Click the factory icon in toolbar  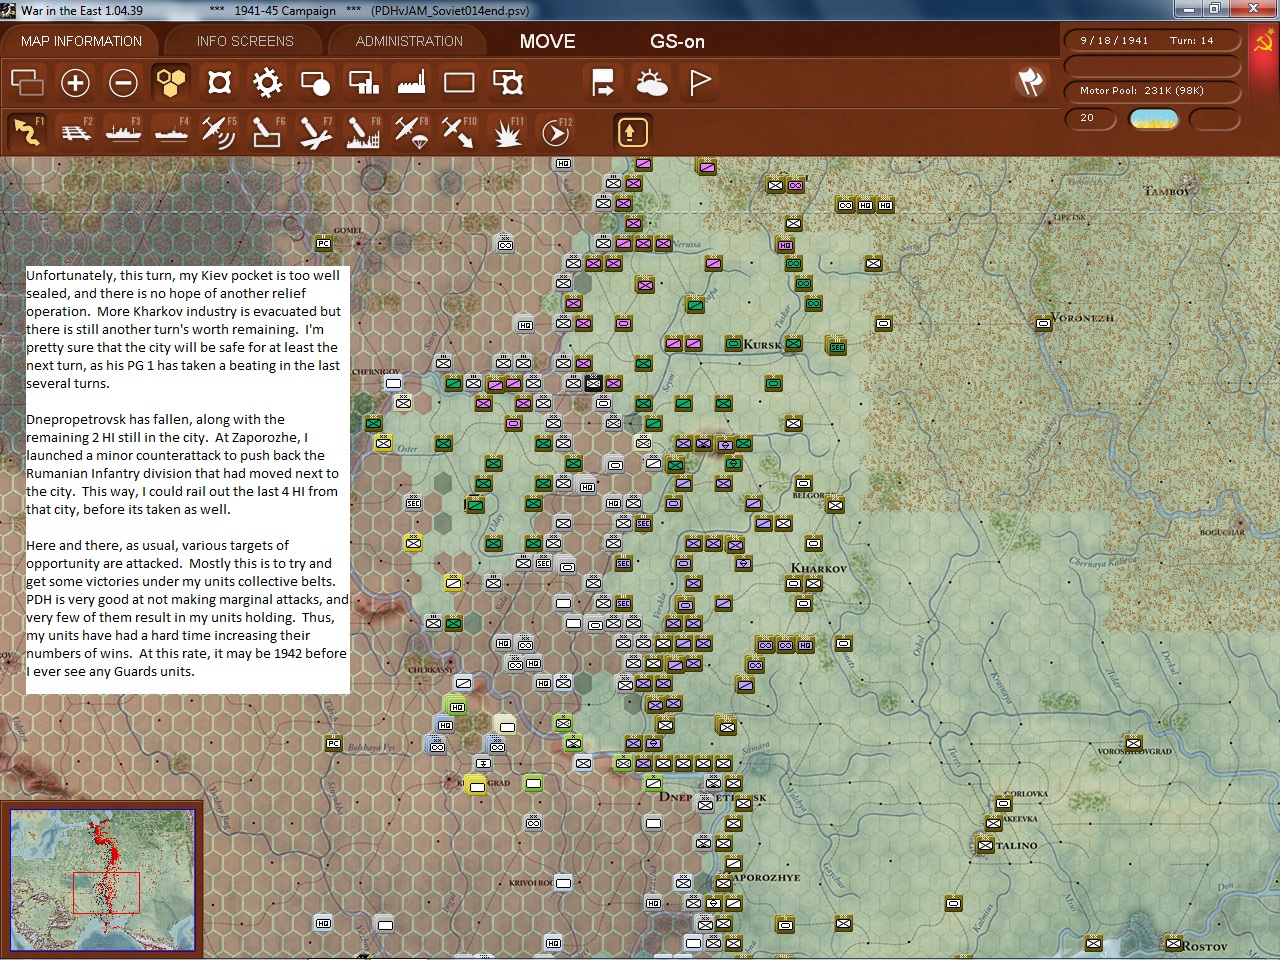[411, 82]
